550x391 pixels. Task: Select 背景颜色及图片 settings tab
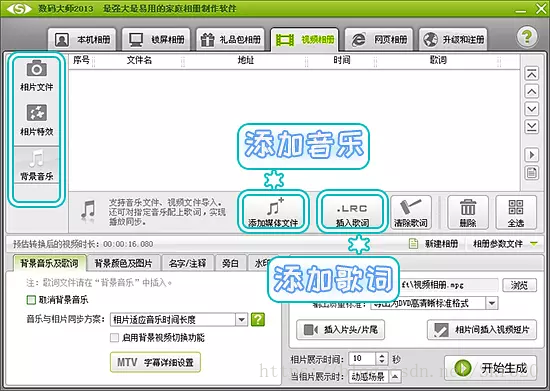(123, 263)
